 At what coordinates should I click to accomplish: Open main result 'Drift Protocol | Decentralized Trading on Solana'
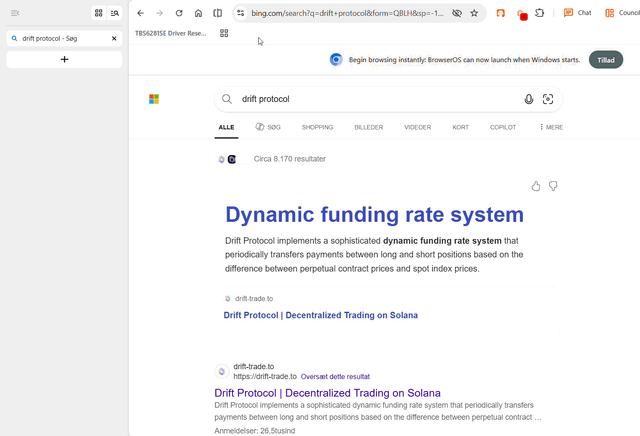pos(327,393)
